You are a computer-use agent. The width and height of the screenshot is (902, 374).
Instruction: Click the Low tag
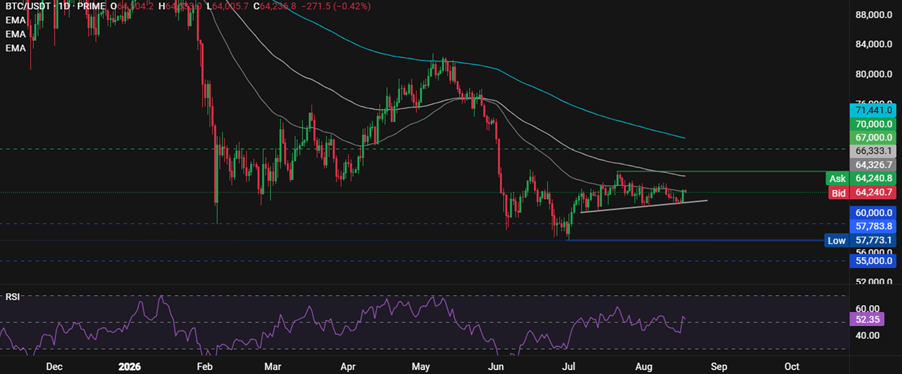(837, 241)
